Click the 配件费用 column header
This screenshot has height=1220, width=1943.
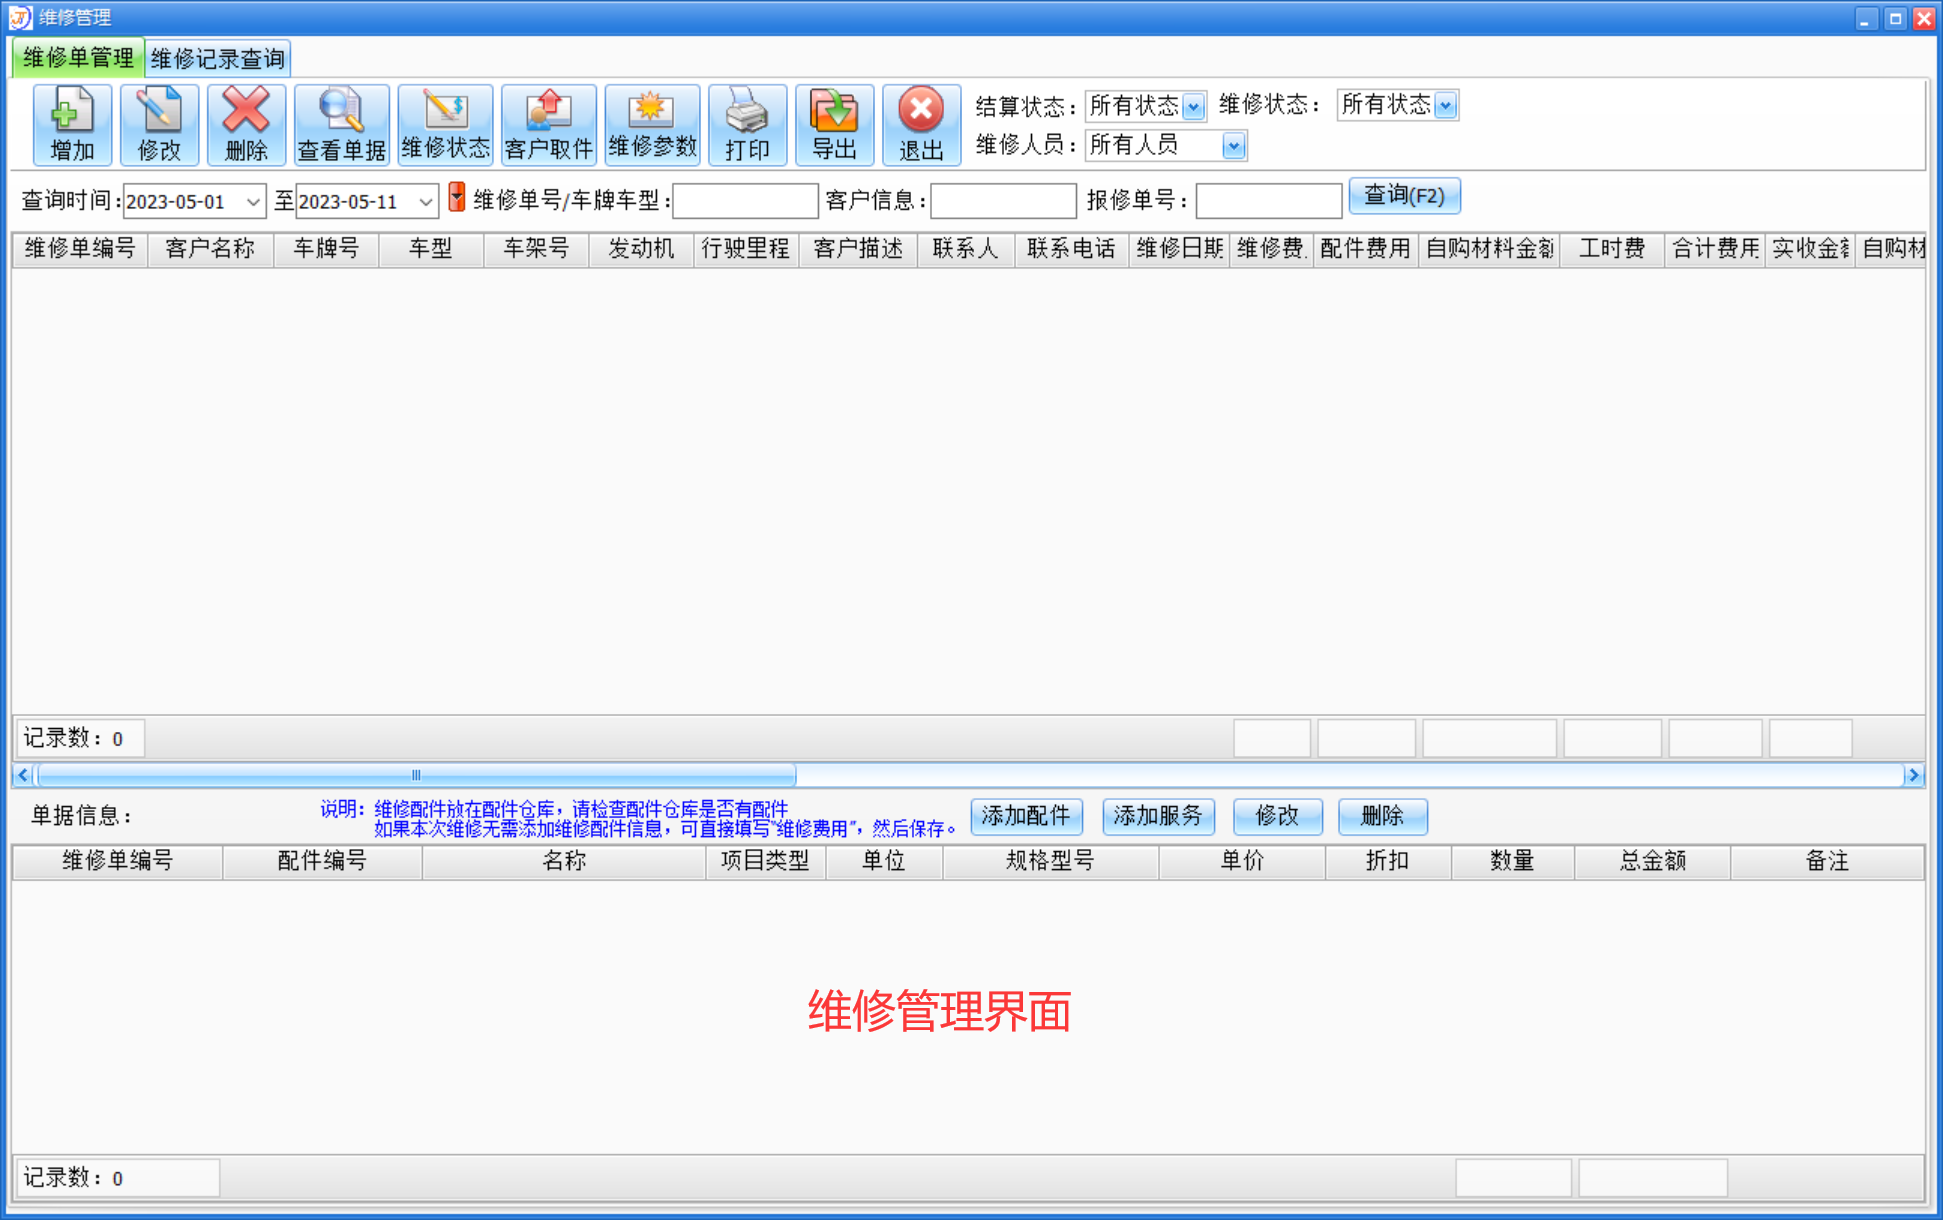(x=1365, y=249)
